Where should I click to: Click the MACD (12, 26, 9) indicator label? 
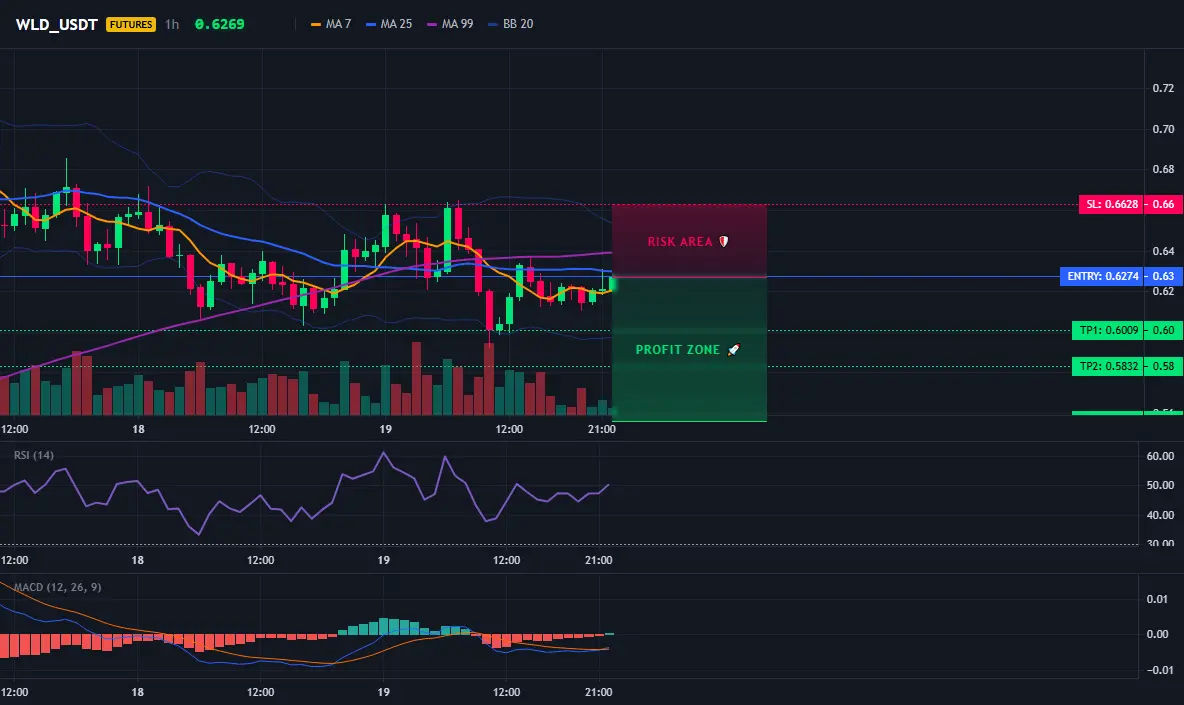coord(57,587)
